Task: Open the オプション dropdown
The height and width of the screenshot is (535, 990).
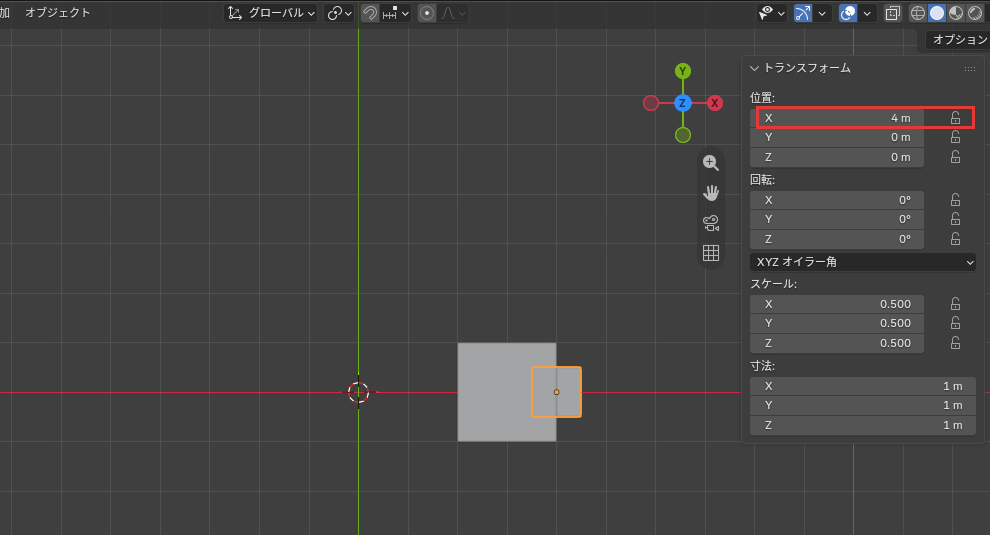Action: tap(958, 40)
